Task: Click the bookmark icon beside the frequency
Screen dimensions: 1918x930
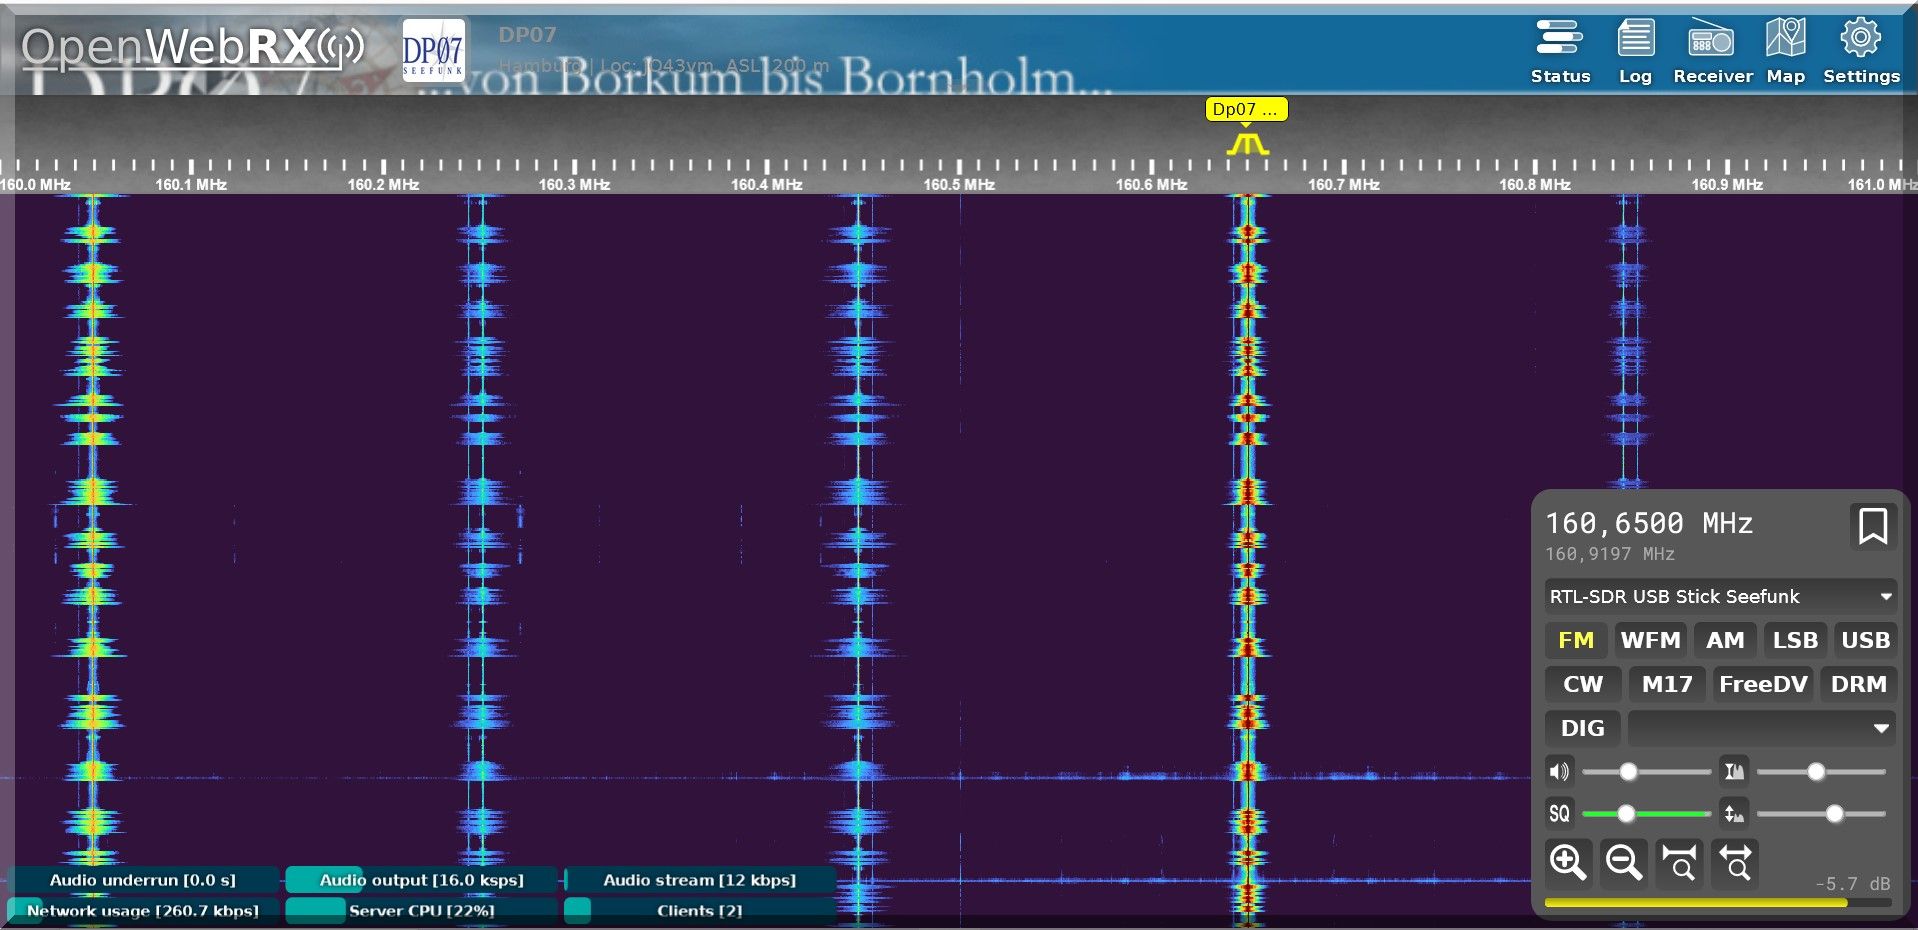Action: (x=1872, y=526)
